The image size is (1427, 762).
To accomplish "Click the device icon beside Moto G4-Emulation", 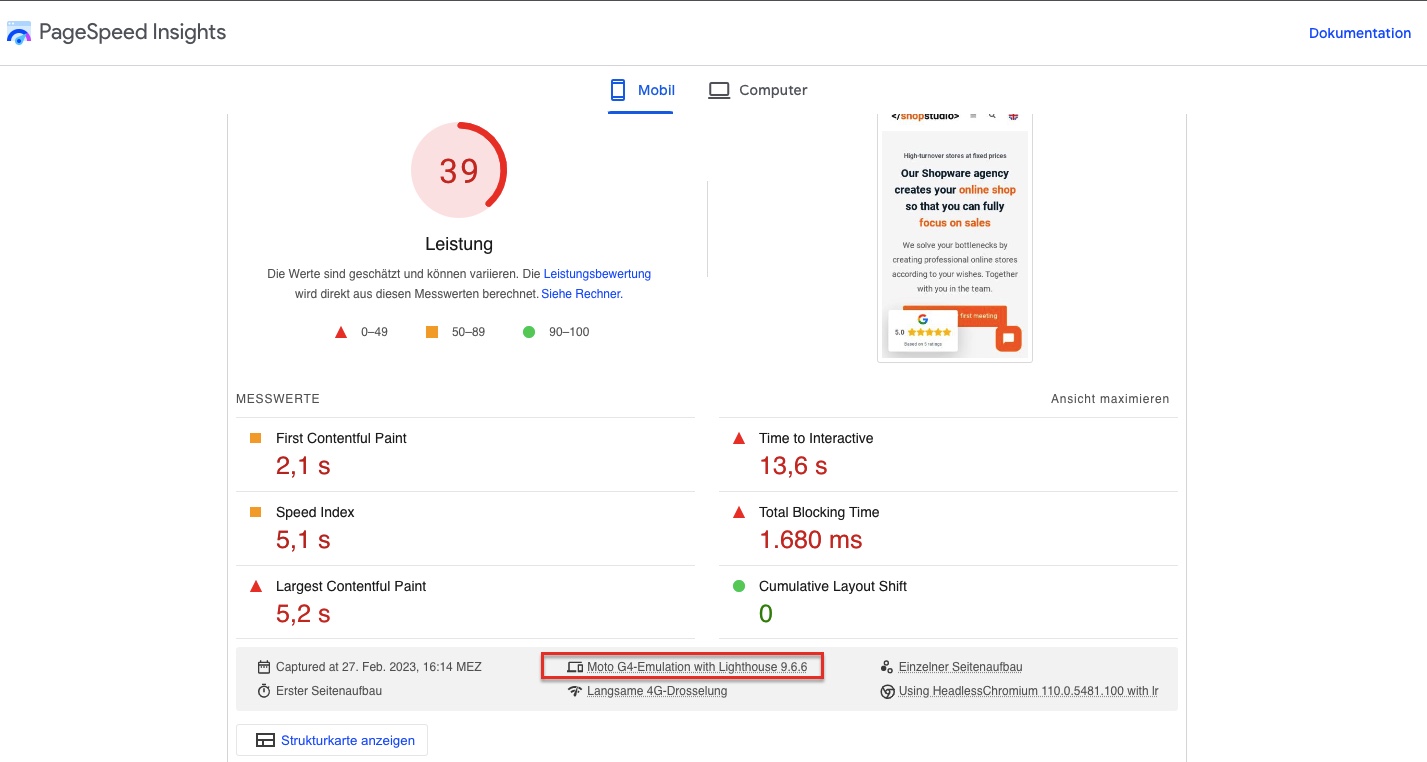I will [575, 667].
